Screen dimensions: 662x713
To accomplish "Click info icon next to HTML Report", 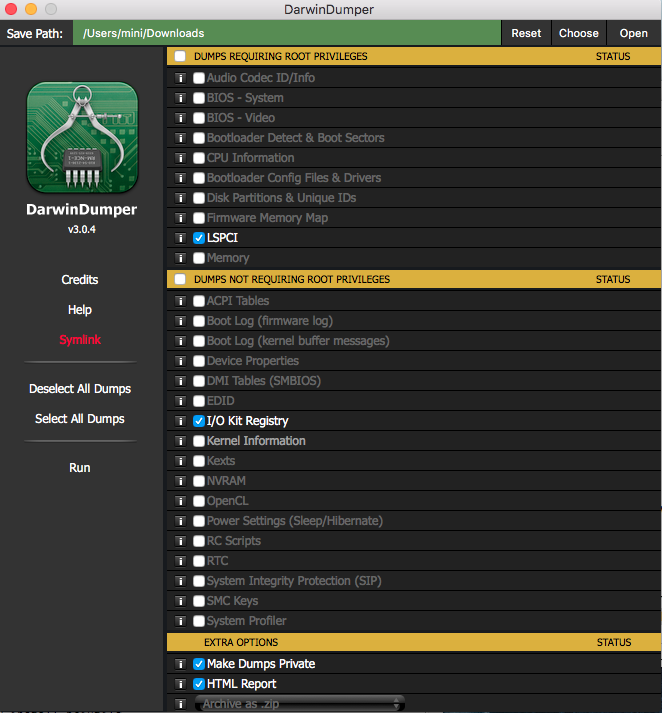I will click(x=181, y=684).
